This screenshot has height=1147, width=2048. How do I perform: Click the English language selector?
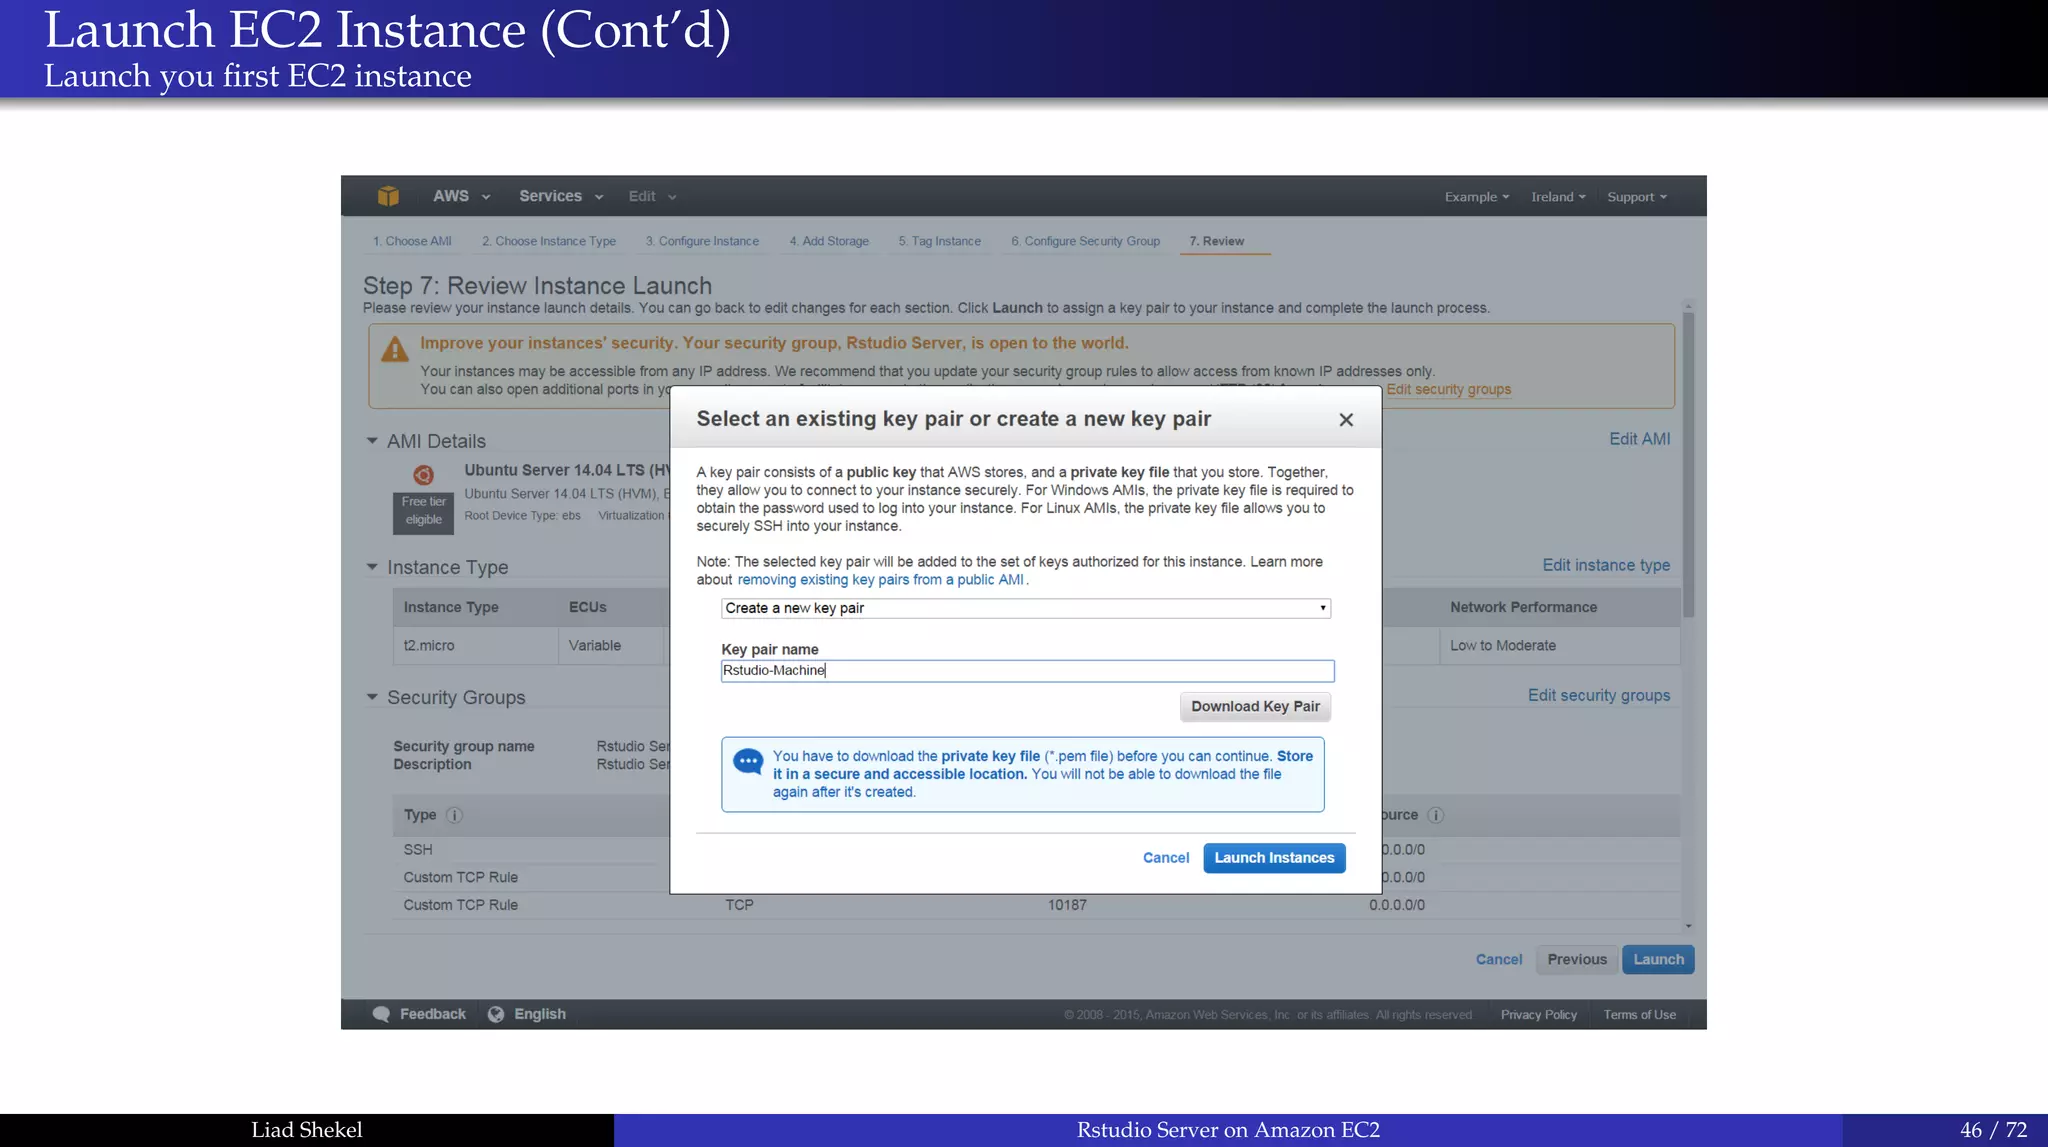[x=527, y=1014]
